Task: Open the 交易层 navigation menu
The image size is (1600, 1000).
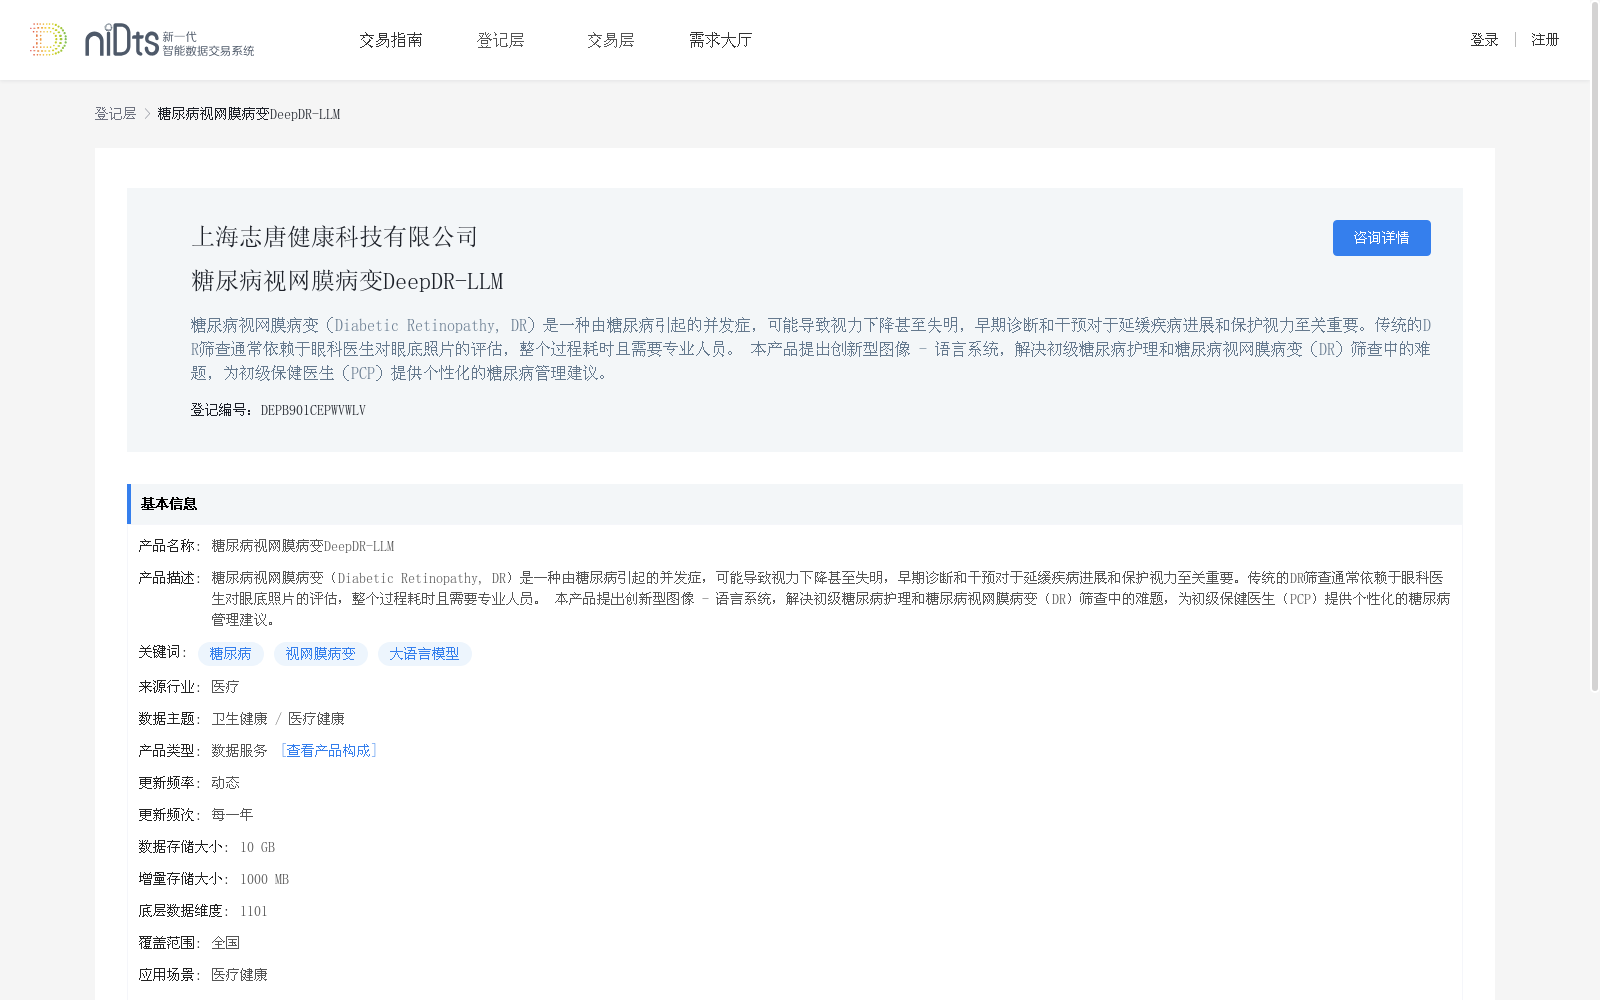Action: click(x=610, y=40)
